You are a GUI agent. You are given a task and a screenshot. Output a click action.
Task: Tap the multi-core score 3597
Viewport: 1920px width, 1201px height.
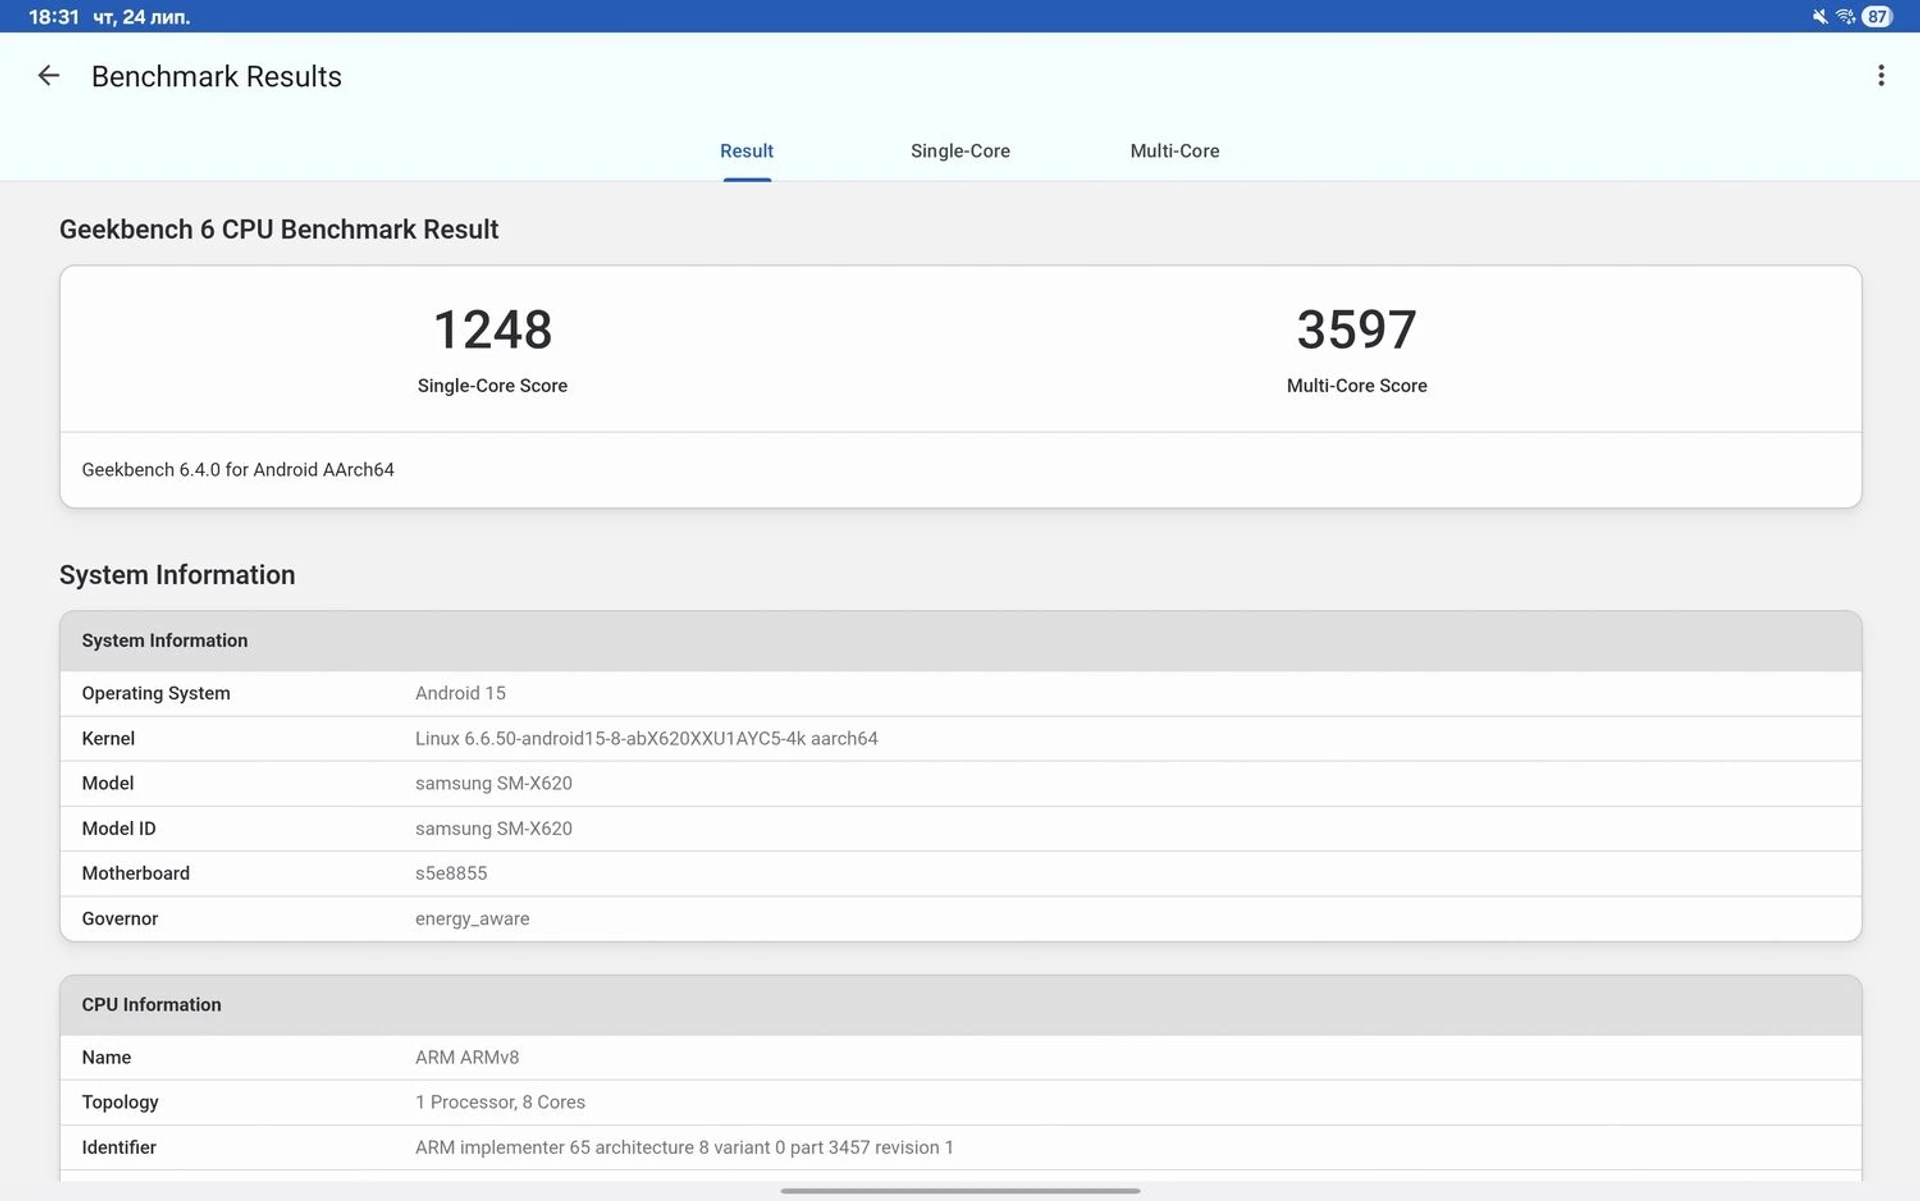pos(1356,329)
